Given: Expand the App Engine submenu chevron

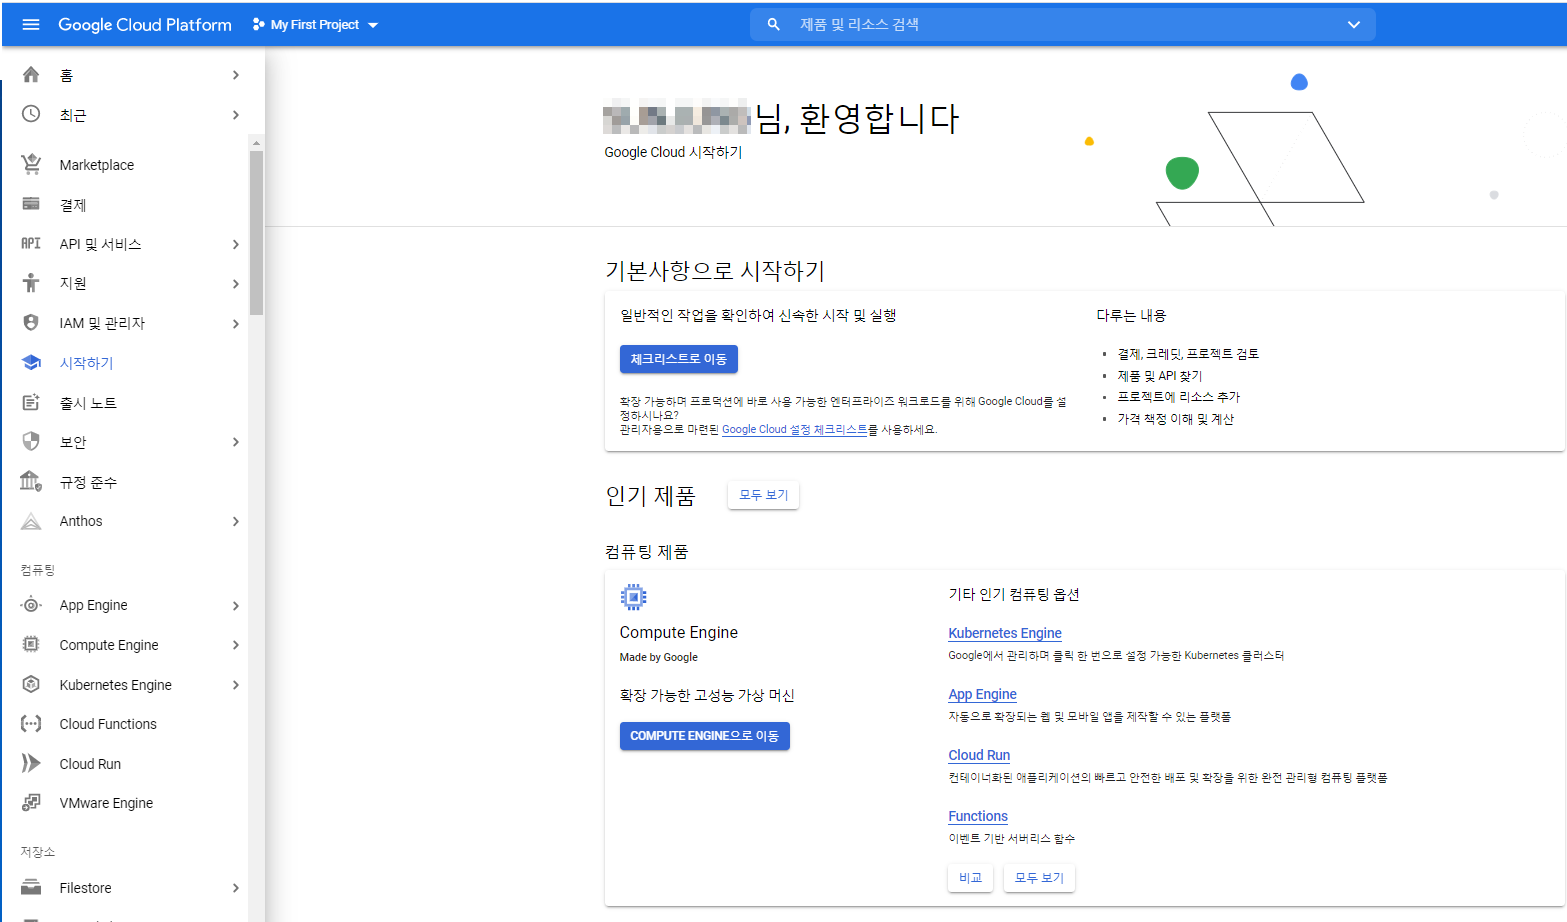Looking at the screenshot, I should [236, 605].
